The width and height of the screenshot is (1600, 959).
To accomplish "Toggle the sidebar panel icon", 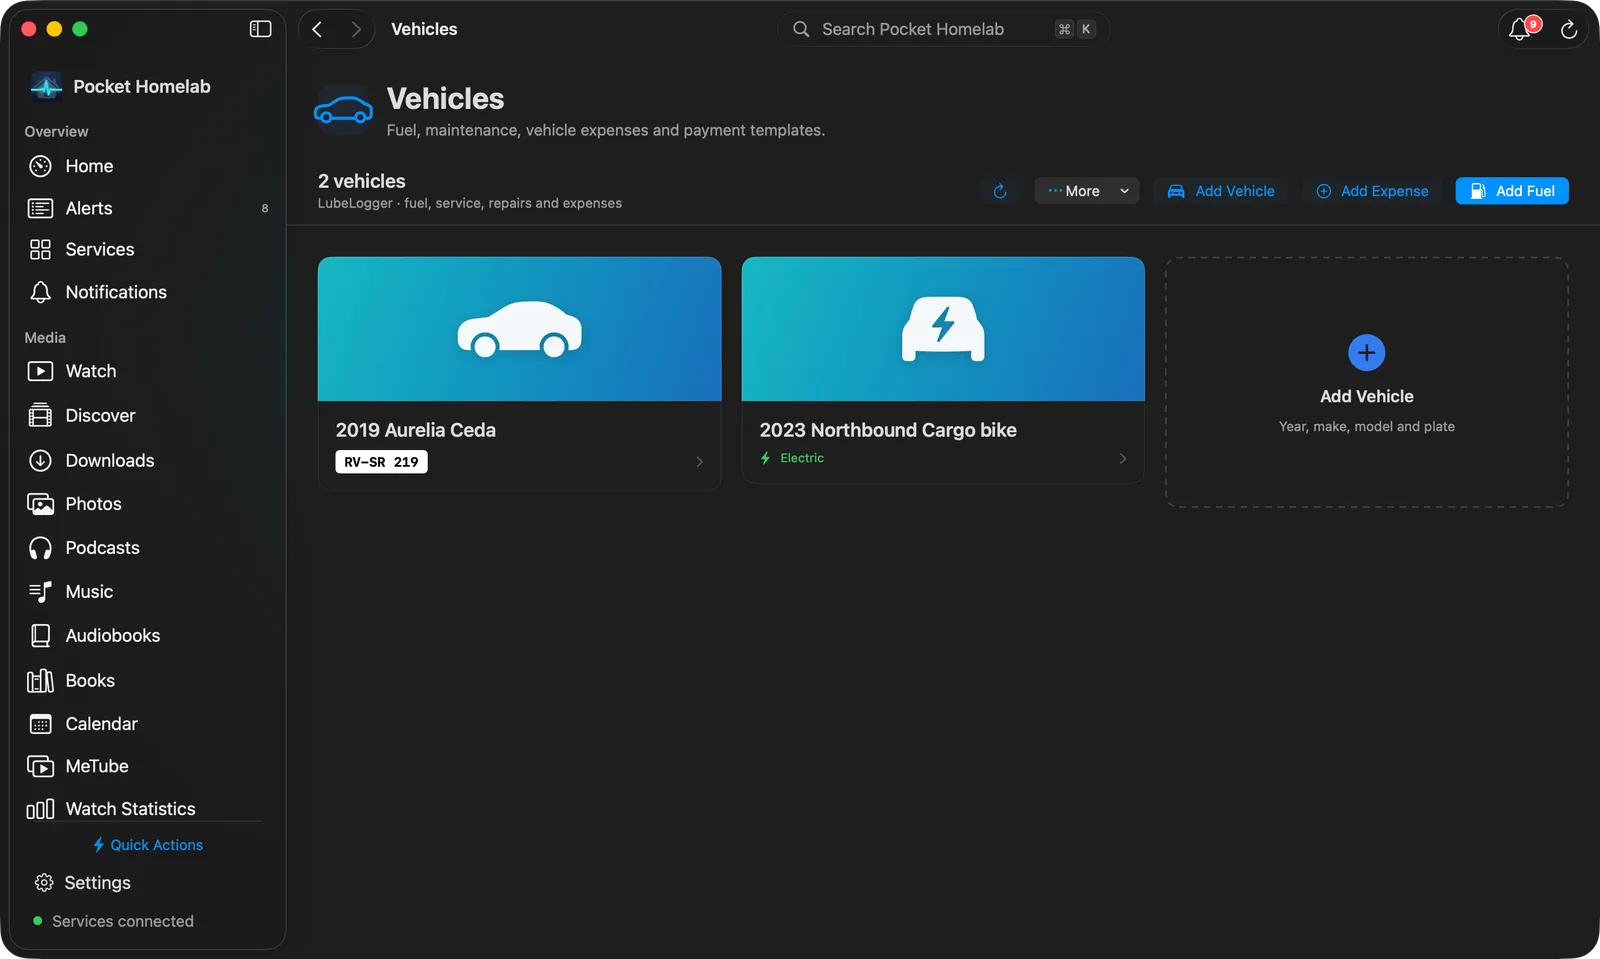I will click(260, 29).
